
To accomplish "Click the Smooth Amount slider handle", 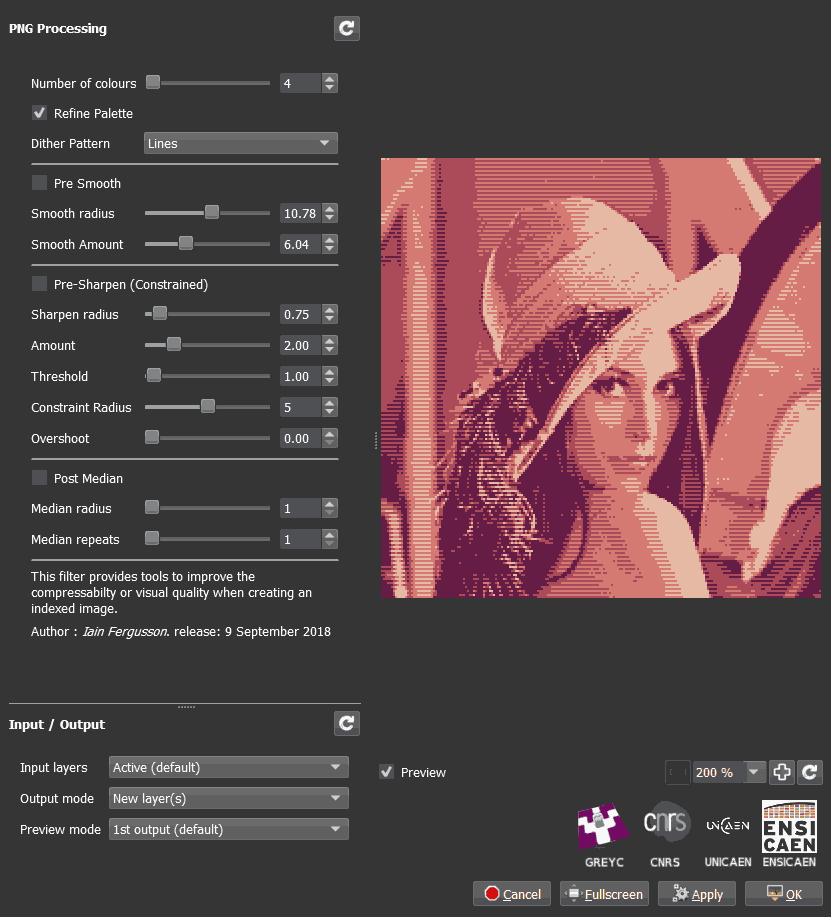I will (185, 243).
